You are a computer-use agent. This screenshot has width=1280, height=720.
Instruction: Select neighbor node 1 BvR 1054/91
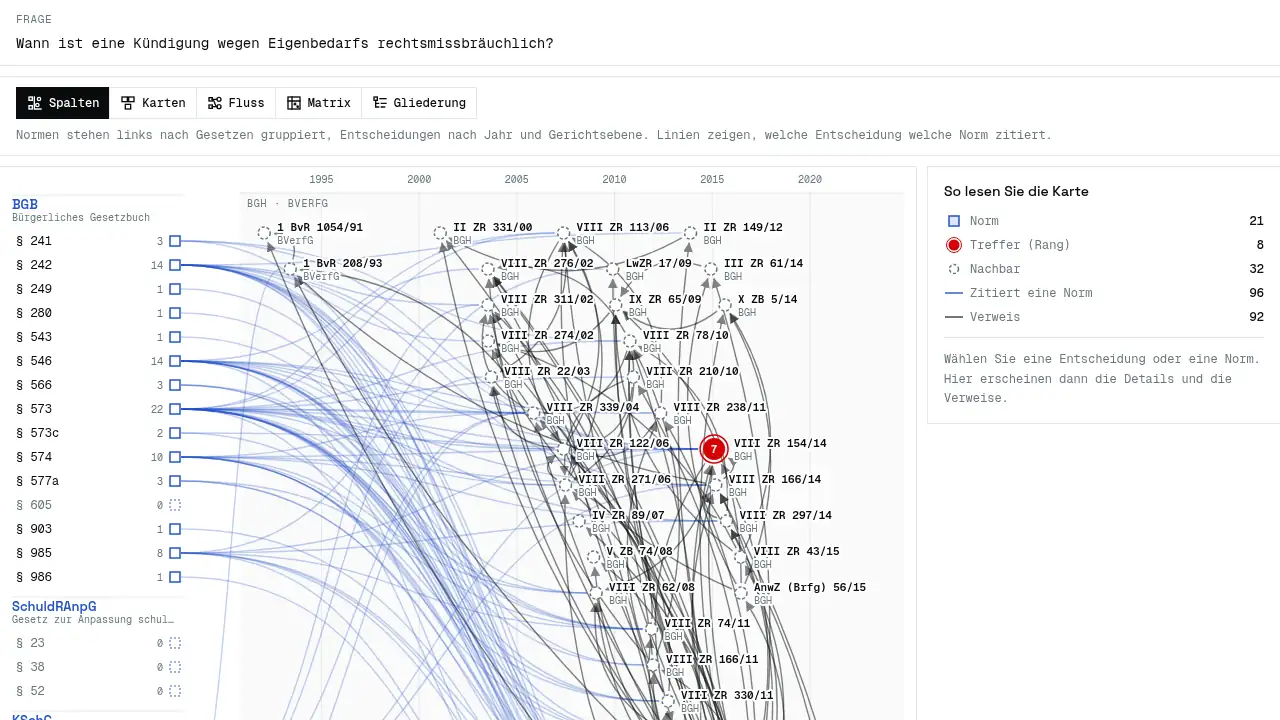pos(264,233)
